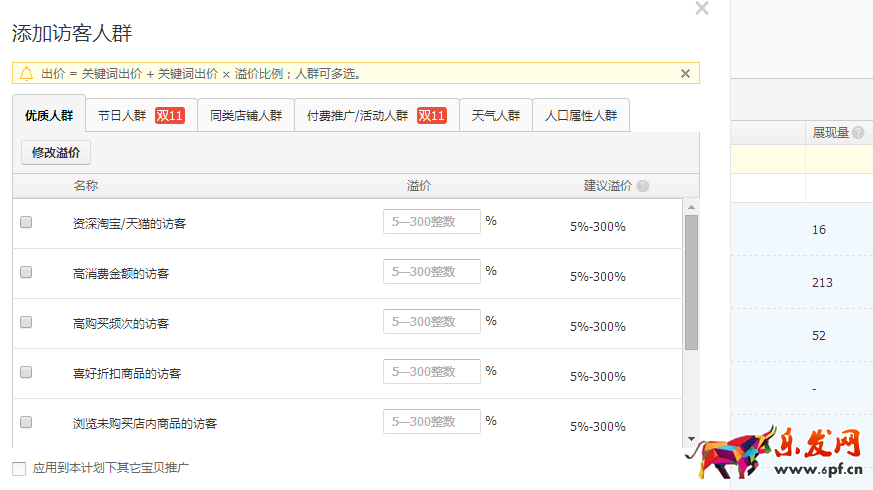The image size is (873, 490).
Task: Click the help icon beside 建议溢价
Action: 643,186
